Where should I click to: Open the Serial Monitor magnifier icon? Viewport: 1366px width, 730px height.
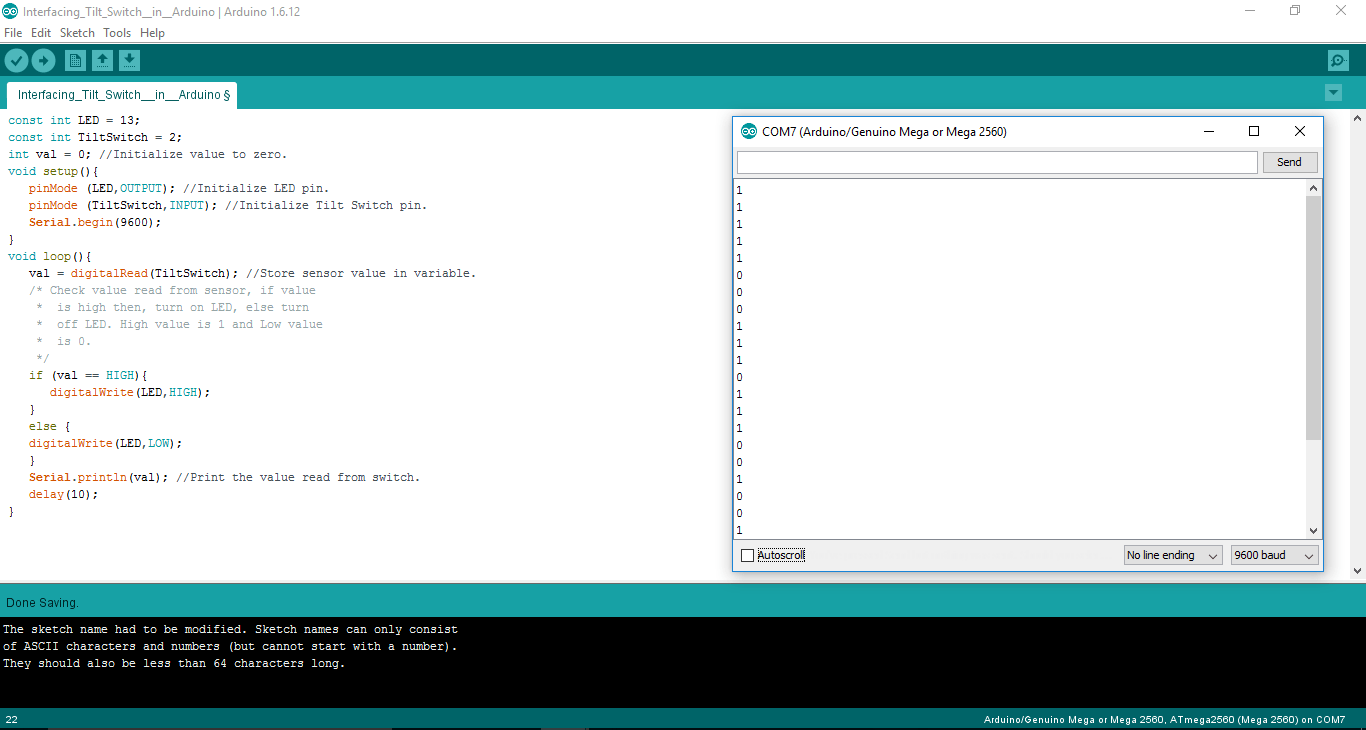tap(1338, 60)
